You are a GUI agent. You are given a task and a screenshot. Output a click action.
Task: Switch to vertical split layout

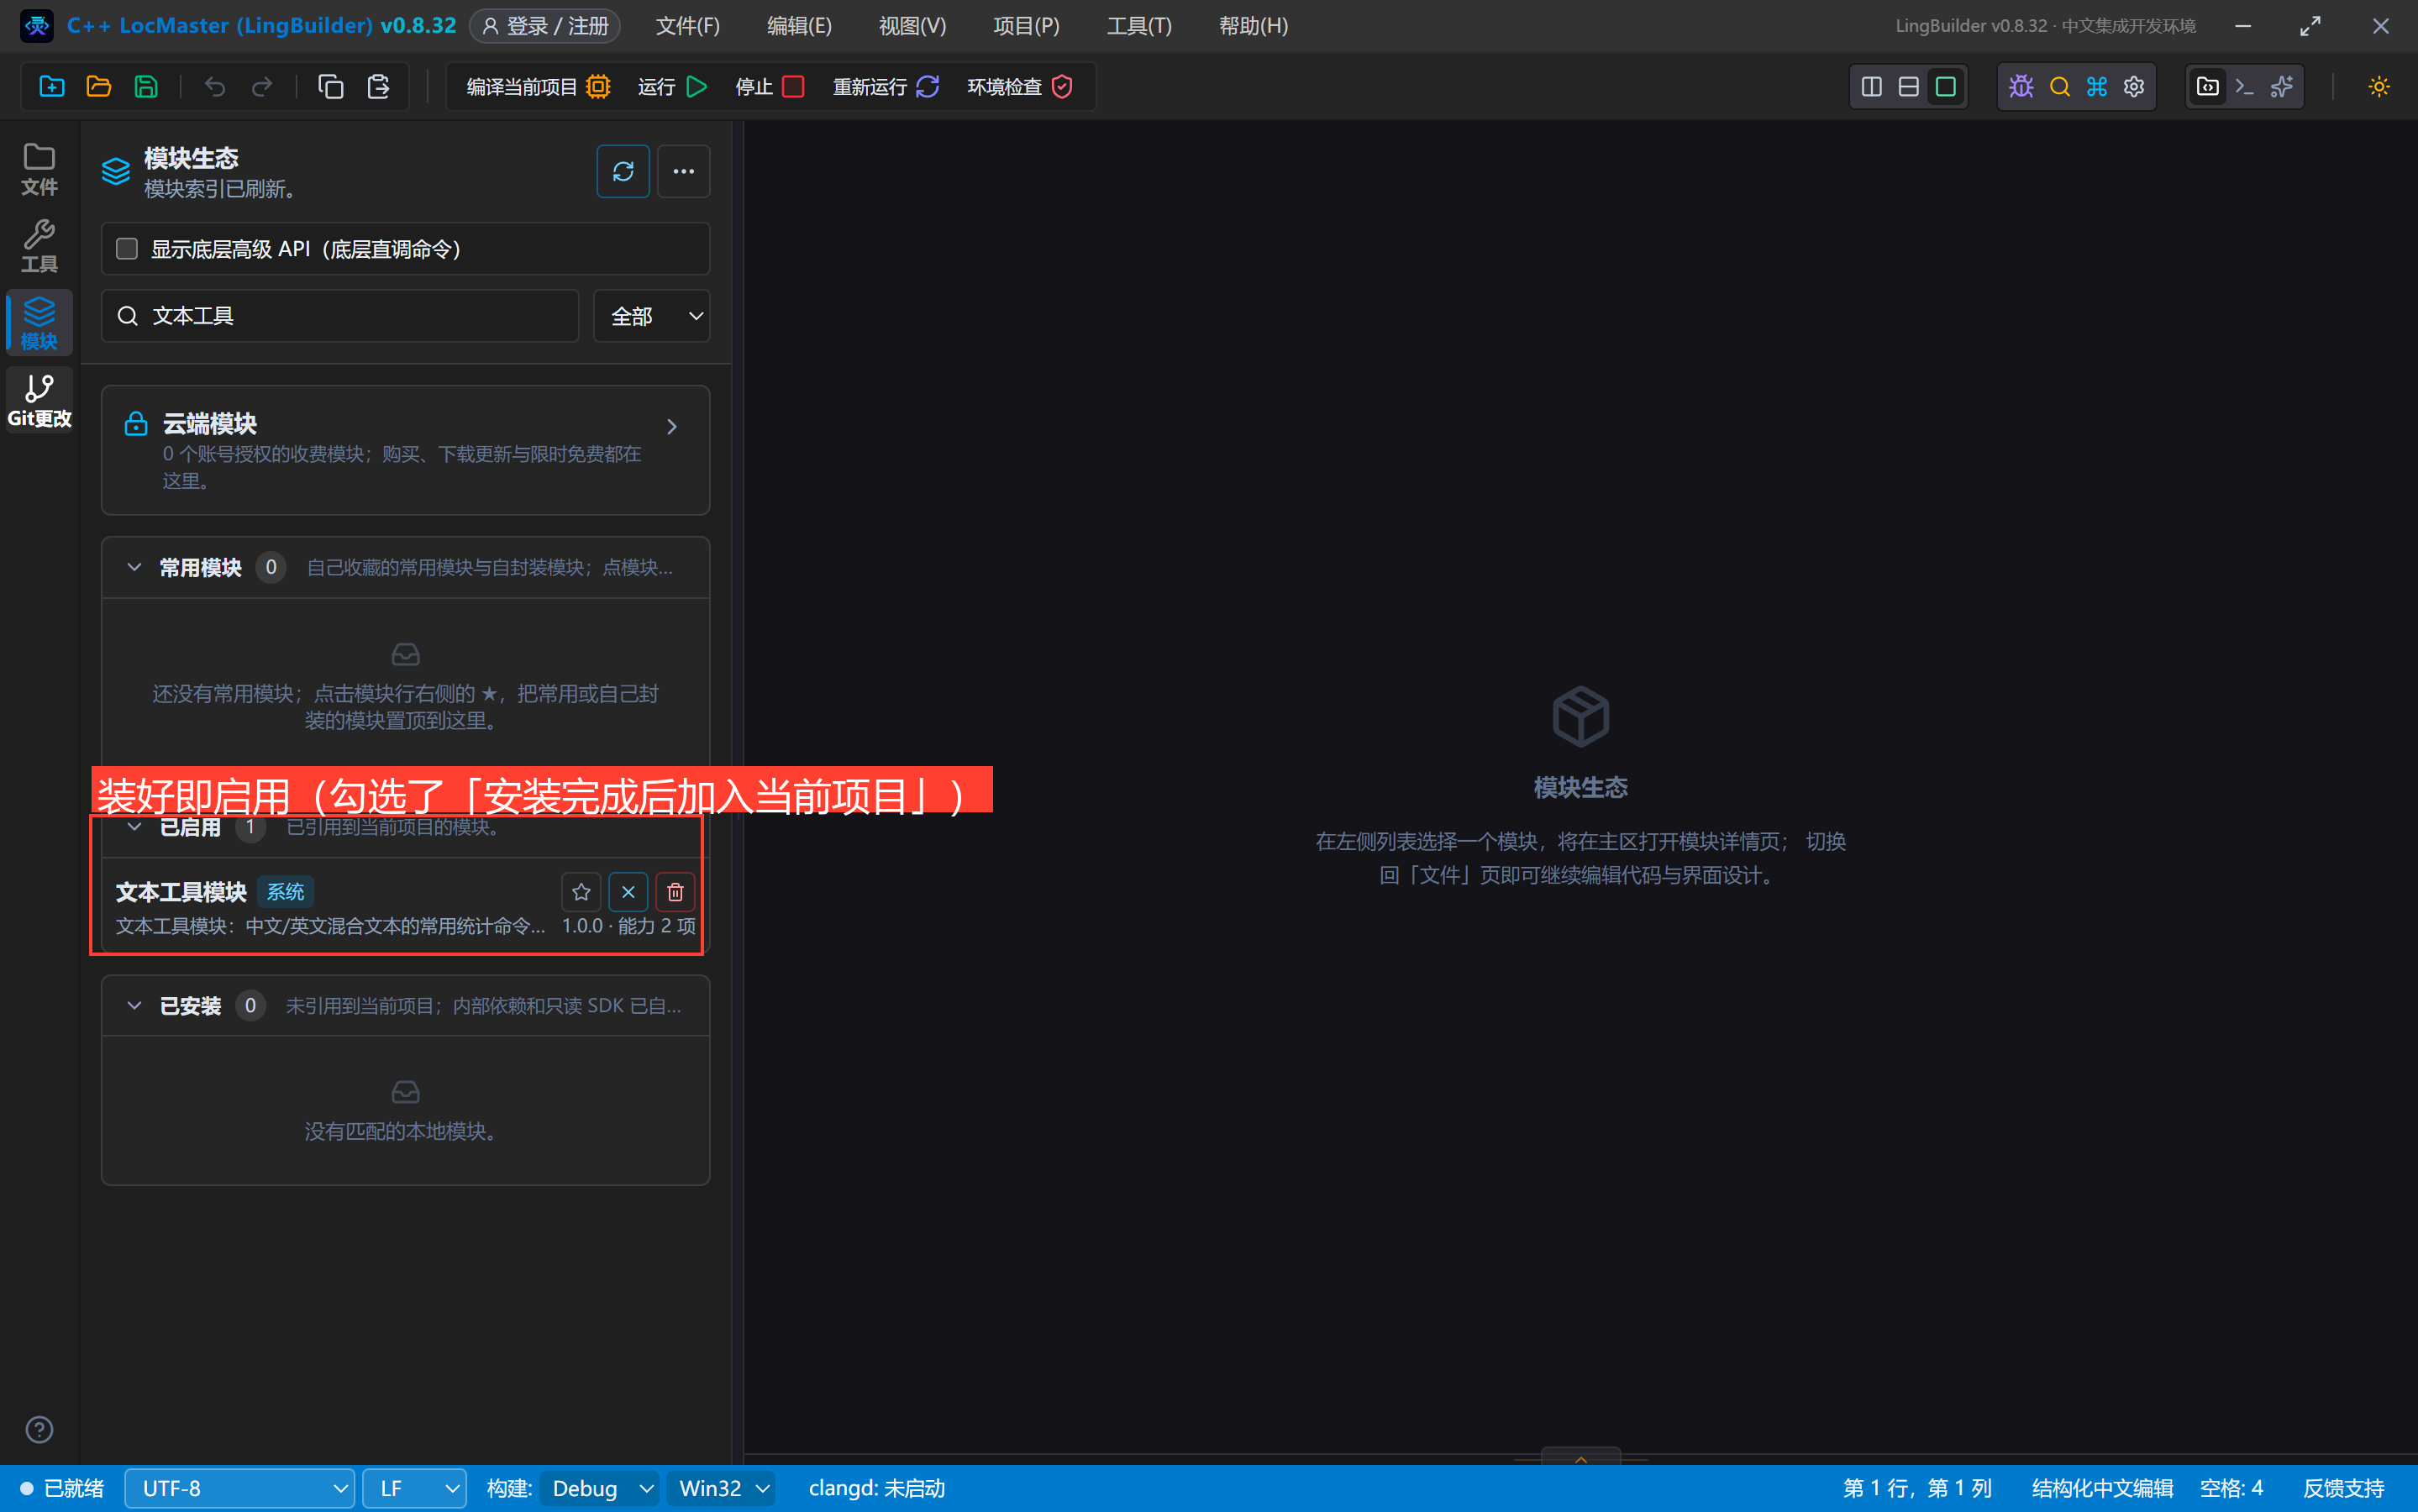[x=1872, y=87]
